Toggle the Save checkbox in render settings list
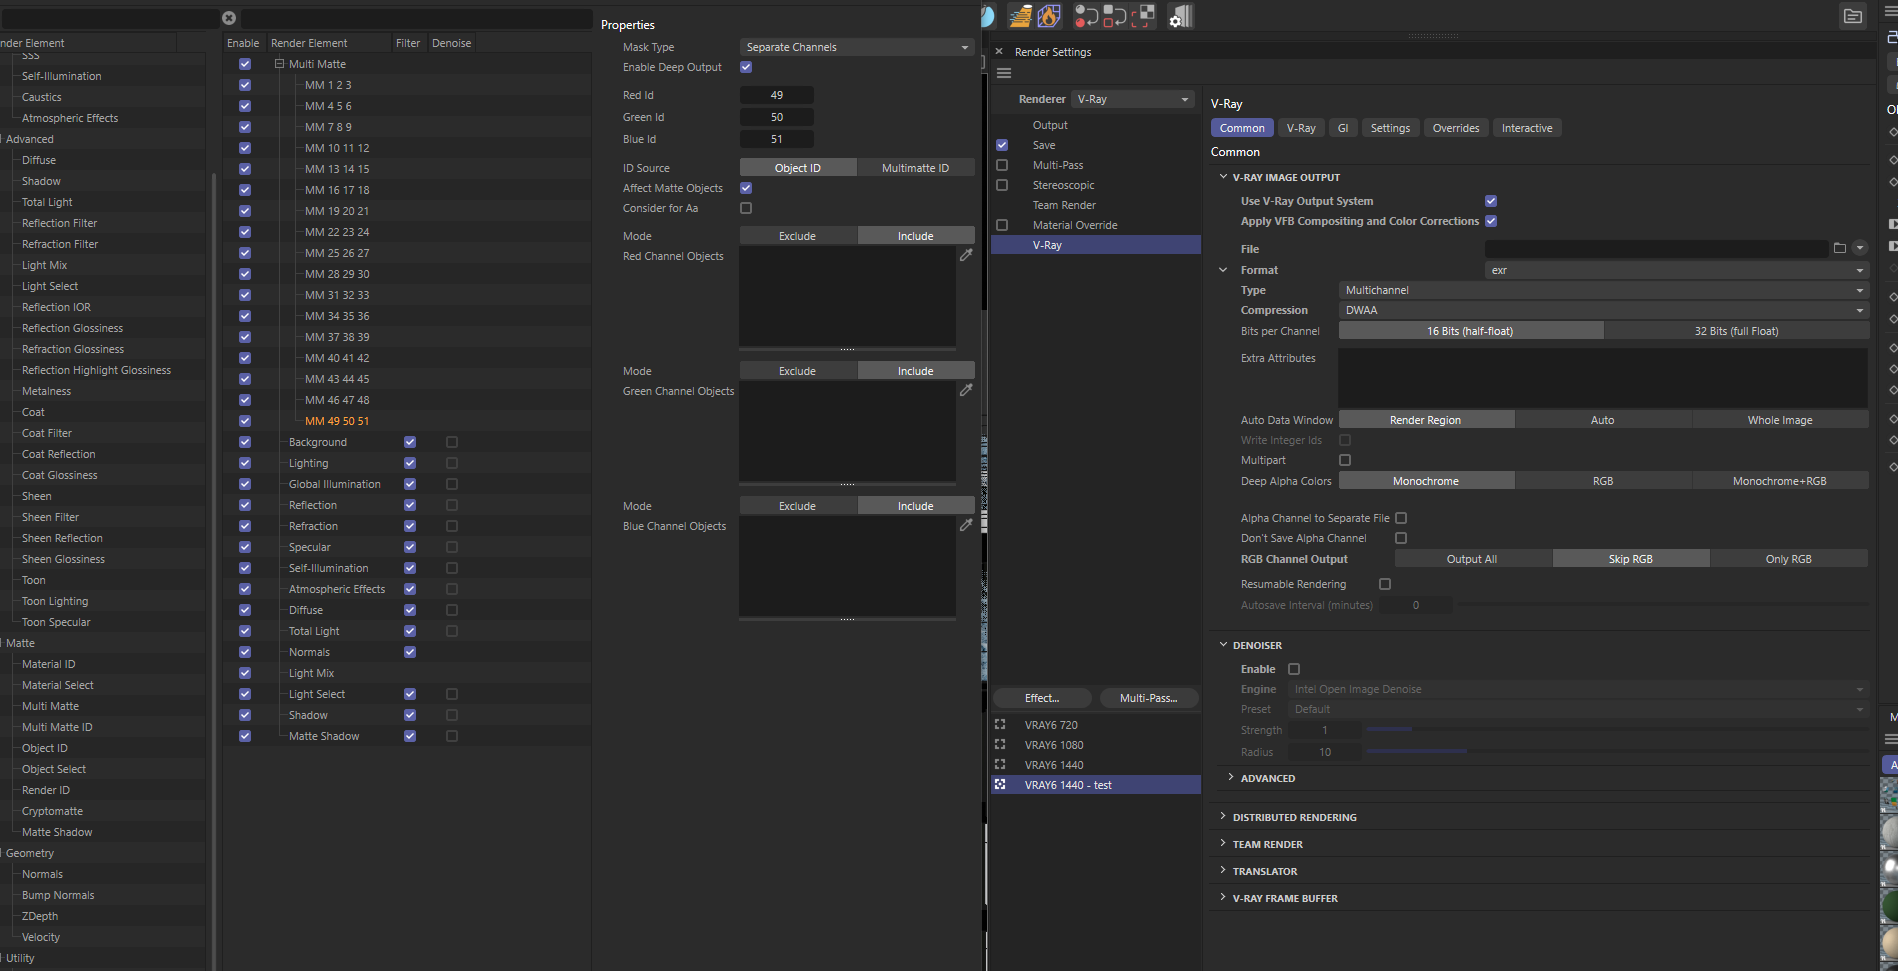The width and height of the screenshot is (1898, 971). click(x=1002, y=145)
